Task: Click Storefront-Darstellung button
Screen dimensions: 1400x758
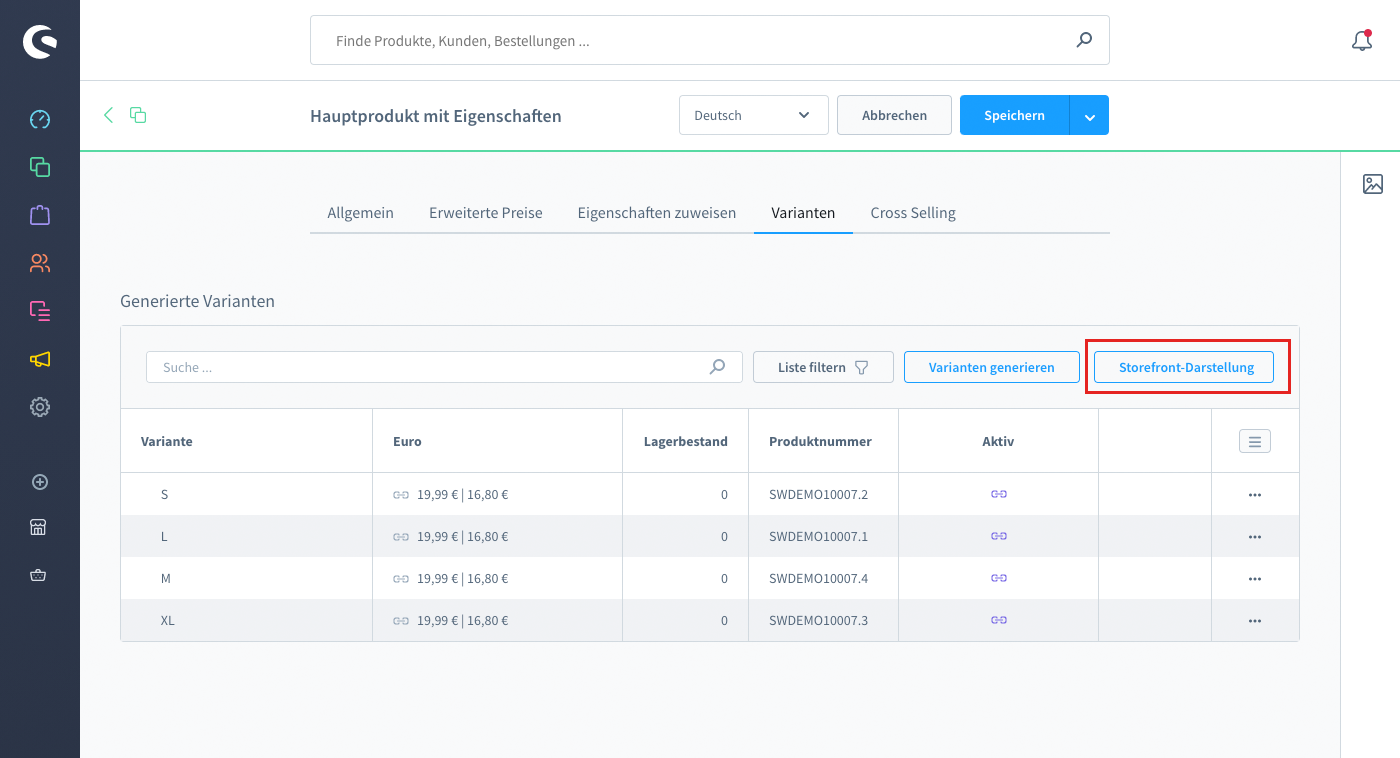Action: (1186, 367)
